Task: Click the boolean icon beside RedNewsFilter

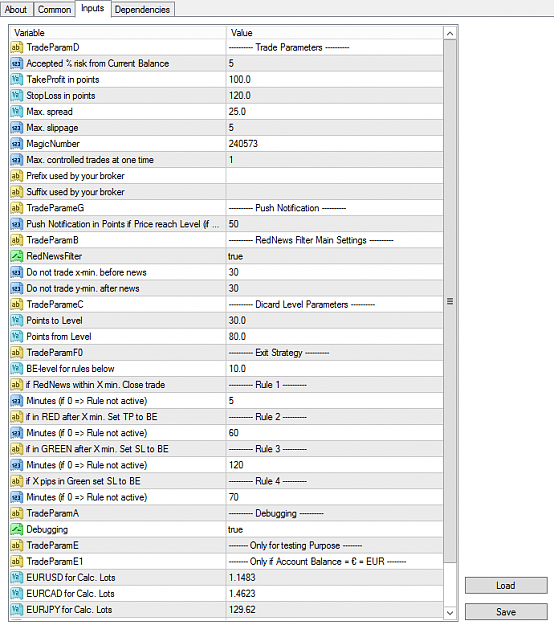Action: click(x=16, y=256)
